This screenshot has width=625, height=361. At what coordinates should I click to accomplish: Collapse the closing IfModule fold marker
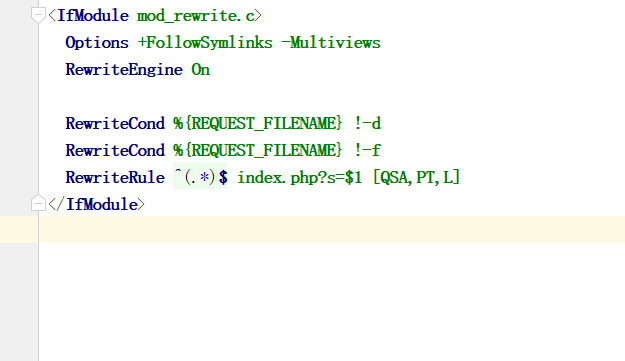click(x=38, y=204)
